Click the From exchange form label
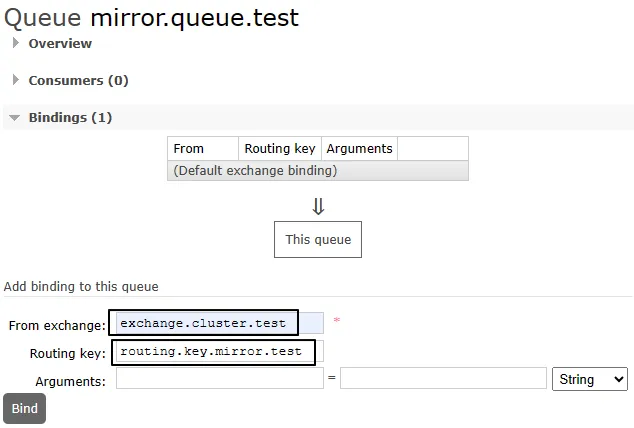 [57, 326]
